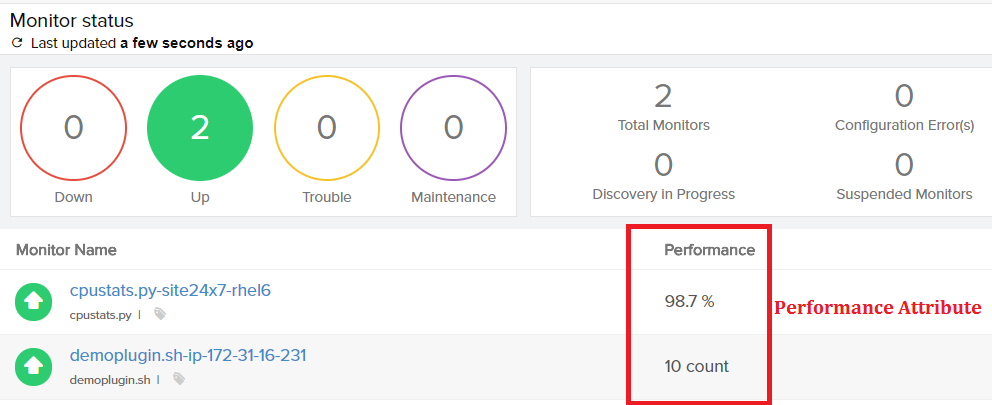Click the tag icon next to demoplugin.sh
The width and height of the screenshot is (992, 405).
point(179,380)
